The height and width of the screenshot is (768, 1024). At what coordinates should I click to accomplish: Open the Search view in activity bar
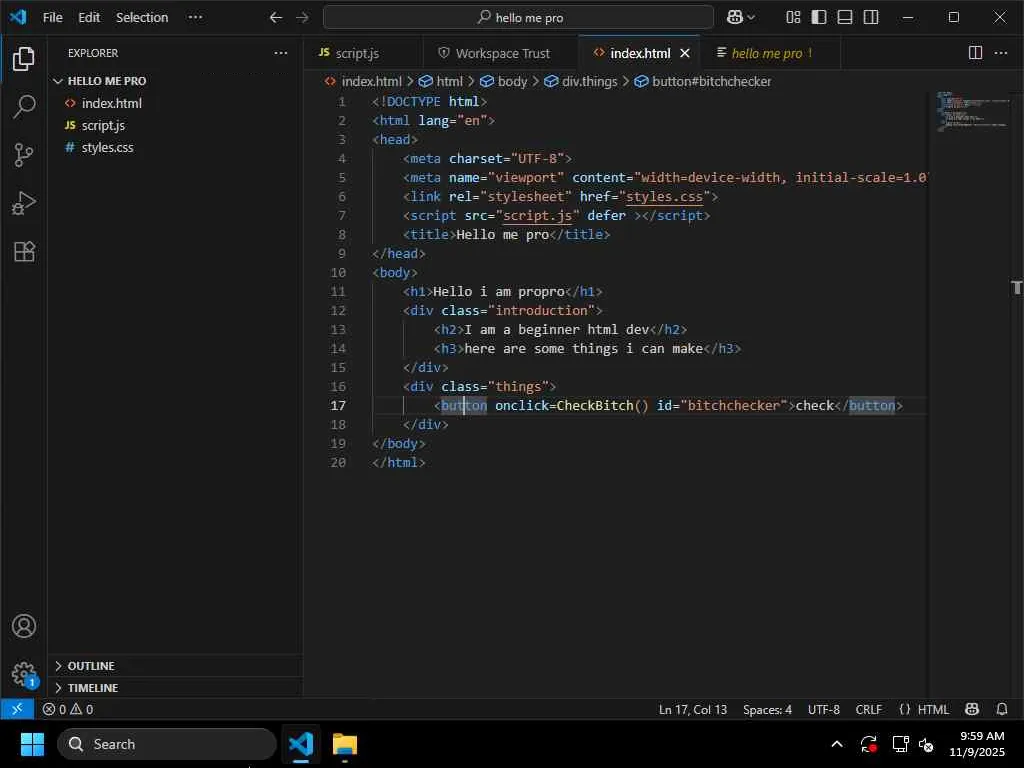tap(24, 107)
